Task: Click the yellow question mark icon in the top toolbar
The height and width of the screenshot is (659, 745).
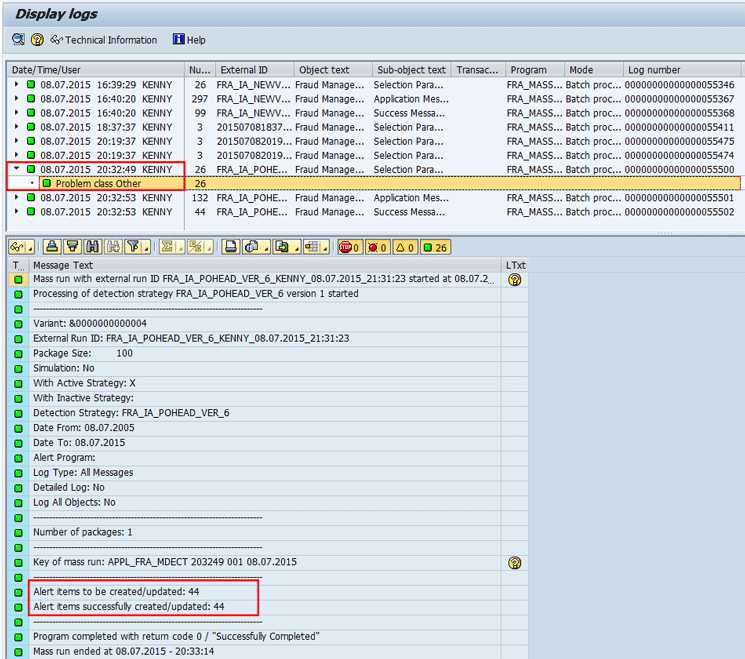Action: (x=37, y=39)
